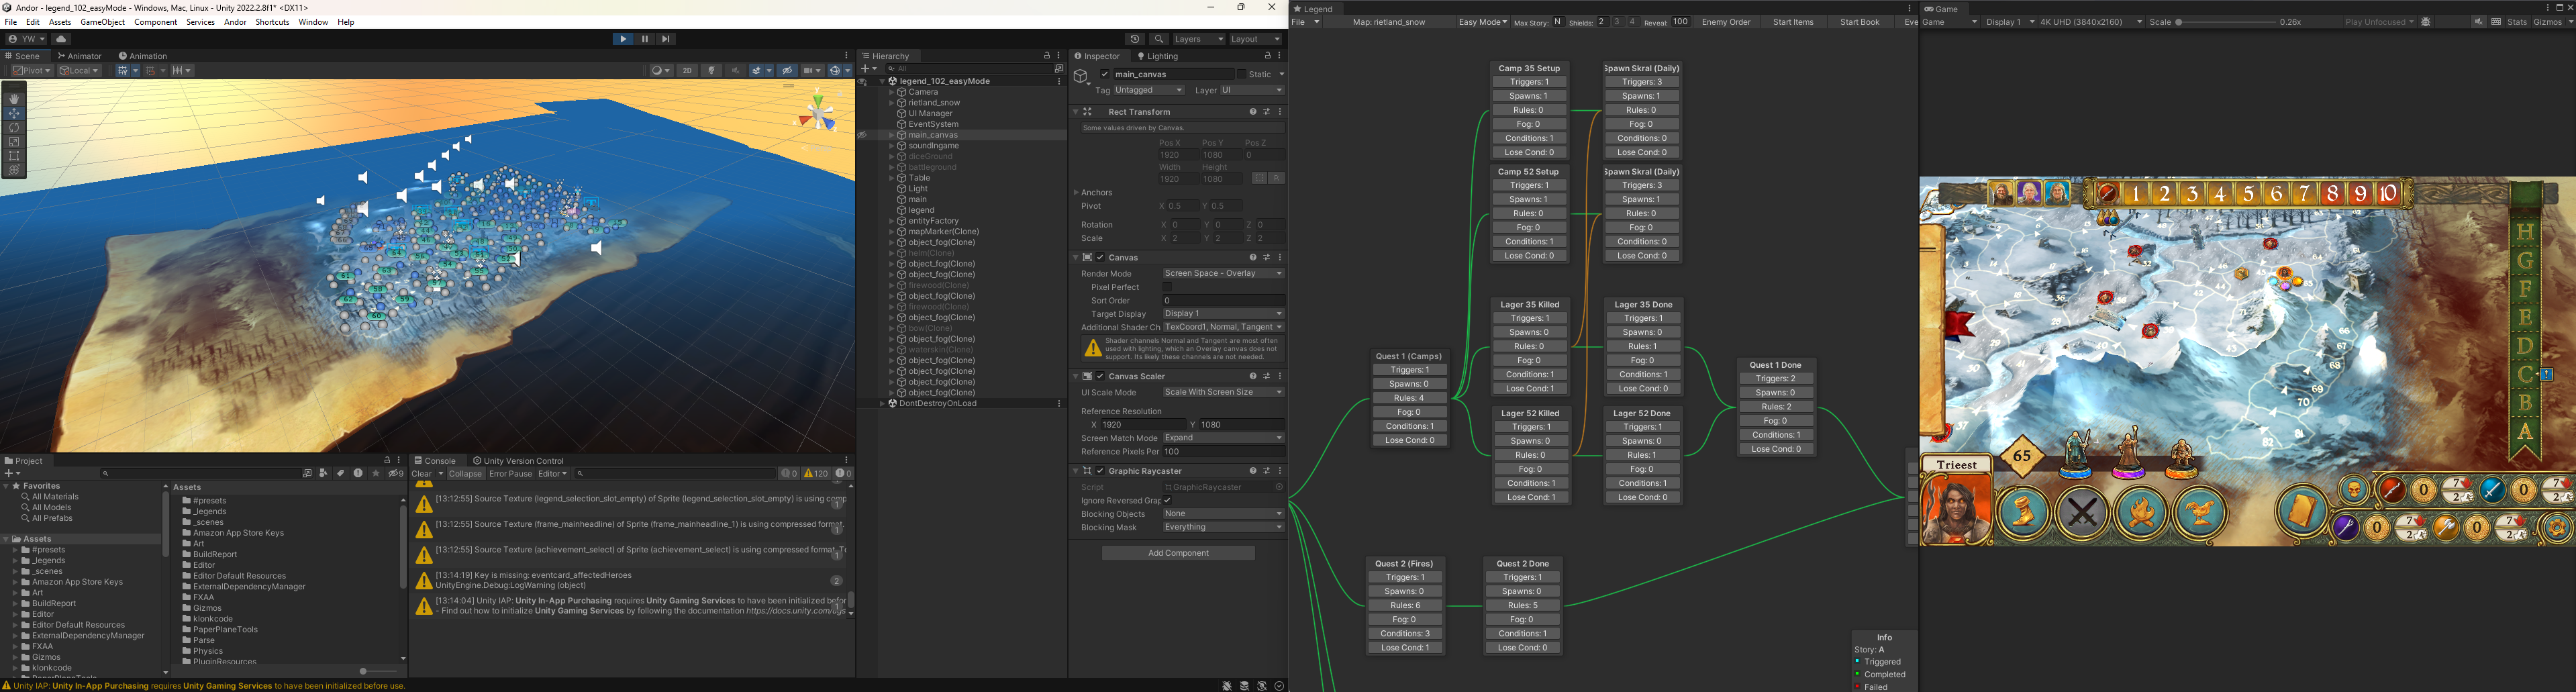Open the Andor menu
The height and width of the screenshot is (692, 2576).
[235, 22]
